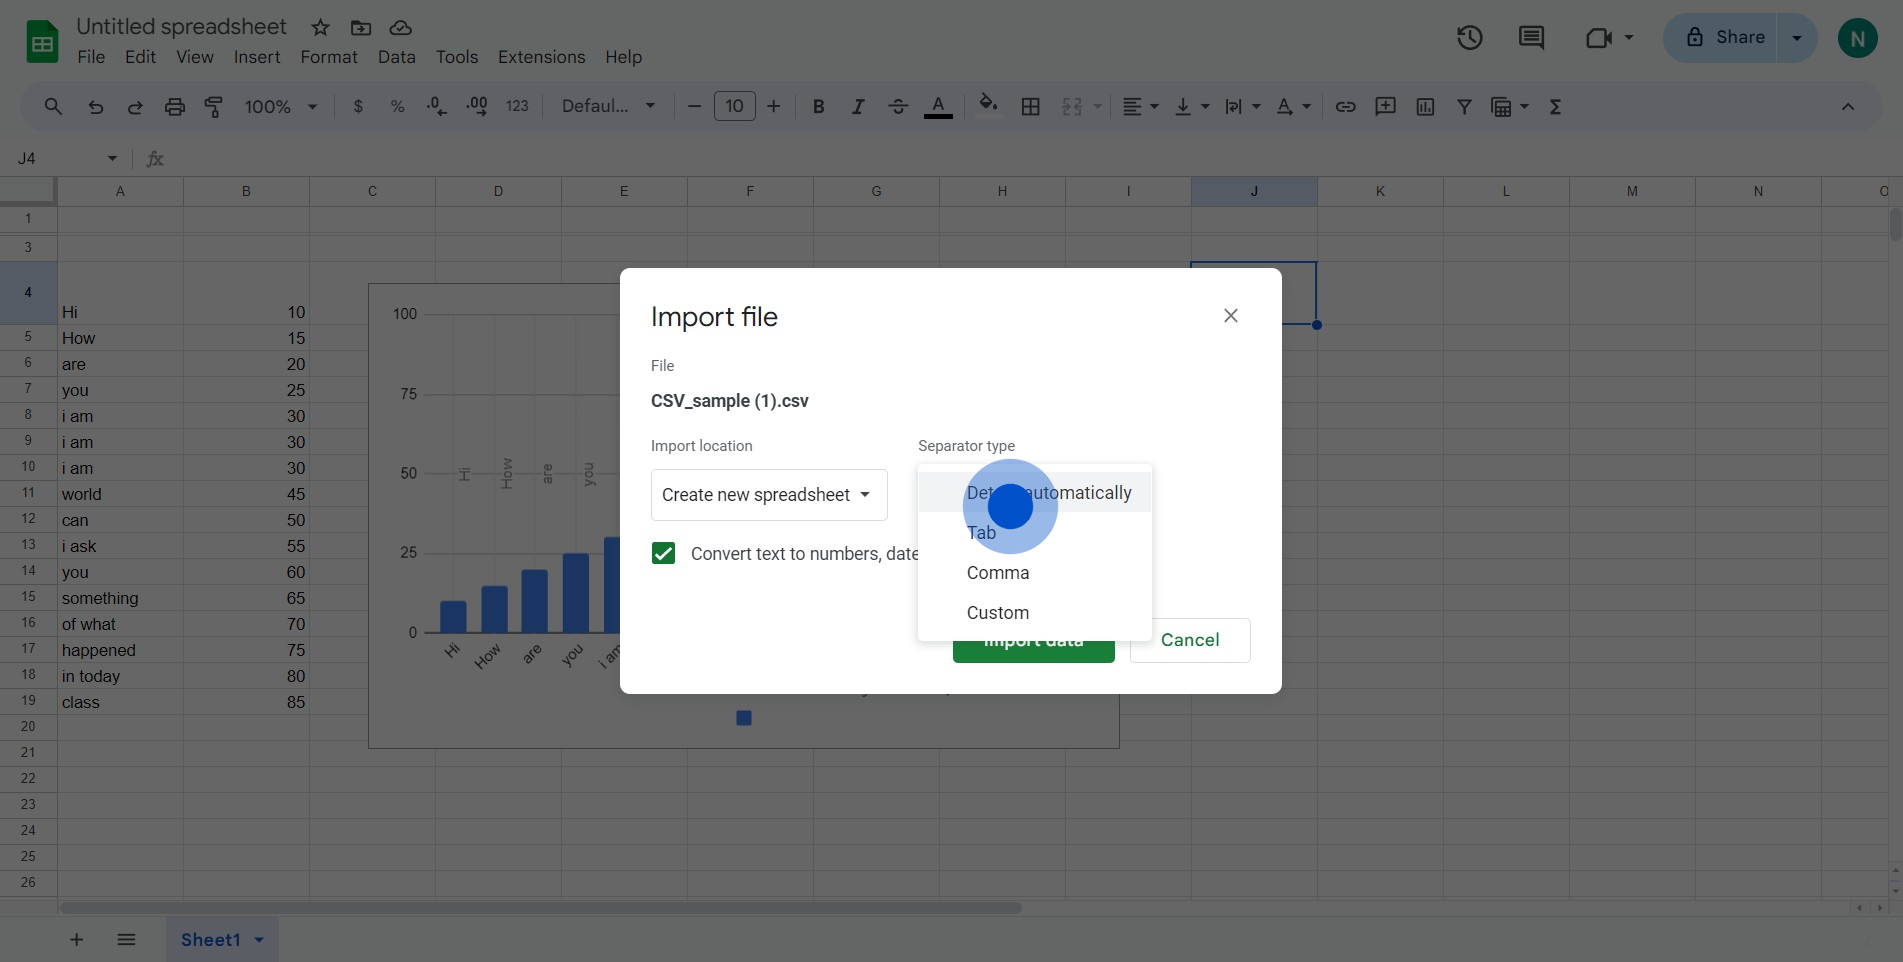
Task: Select Comma separator option
Action: [998, 573]
